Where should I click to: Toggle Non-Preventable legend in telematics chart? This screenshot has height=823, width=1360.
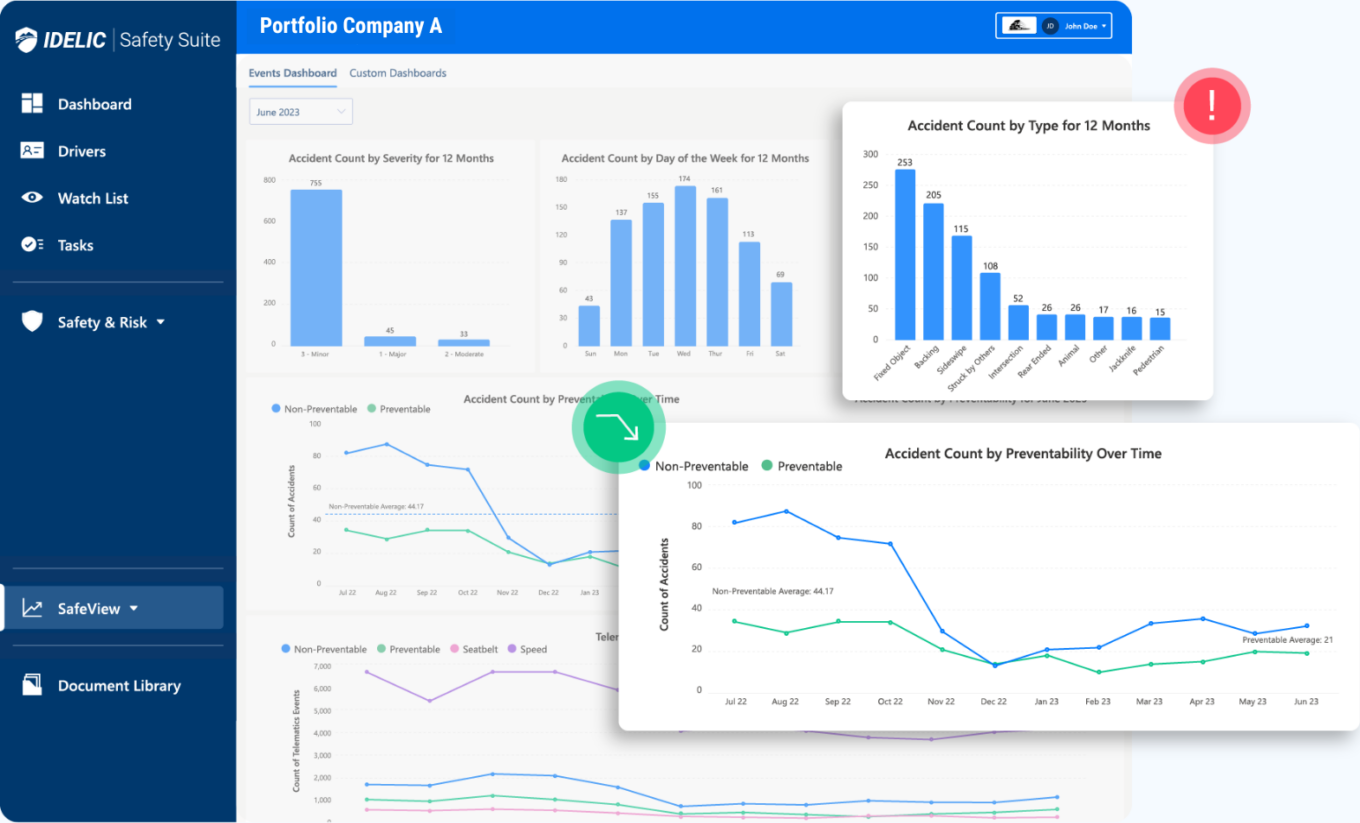[x=325, y=649]
